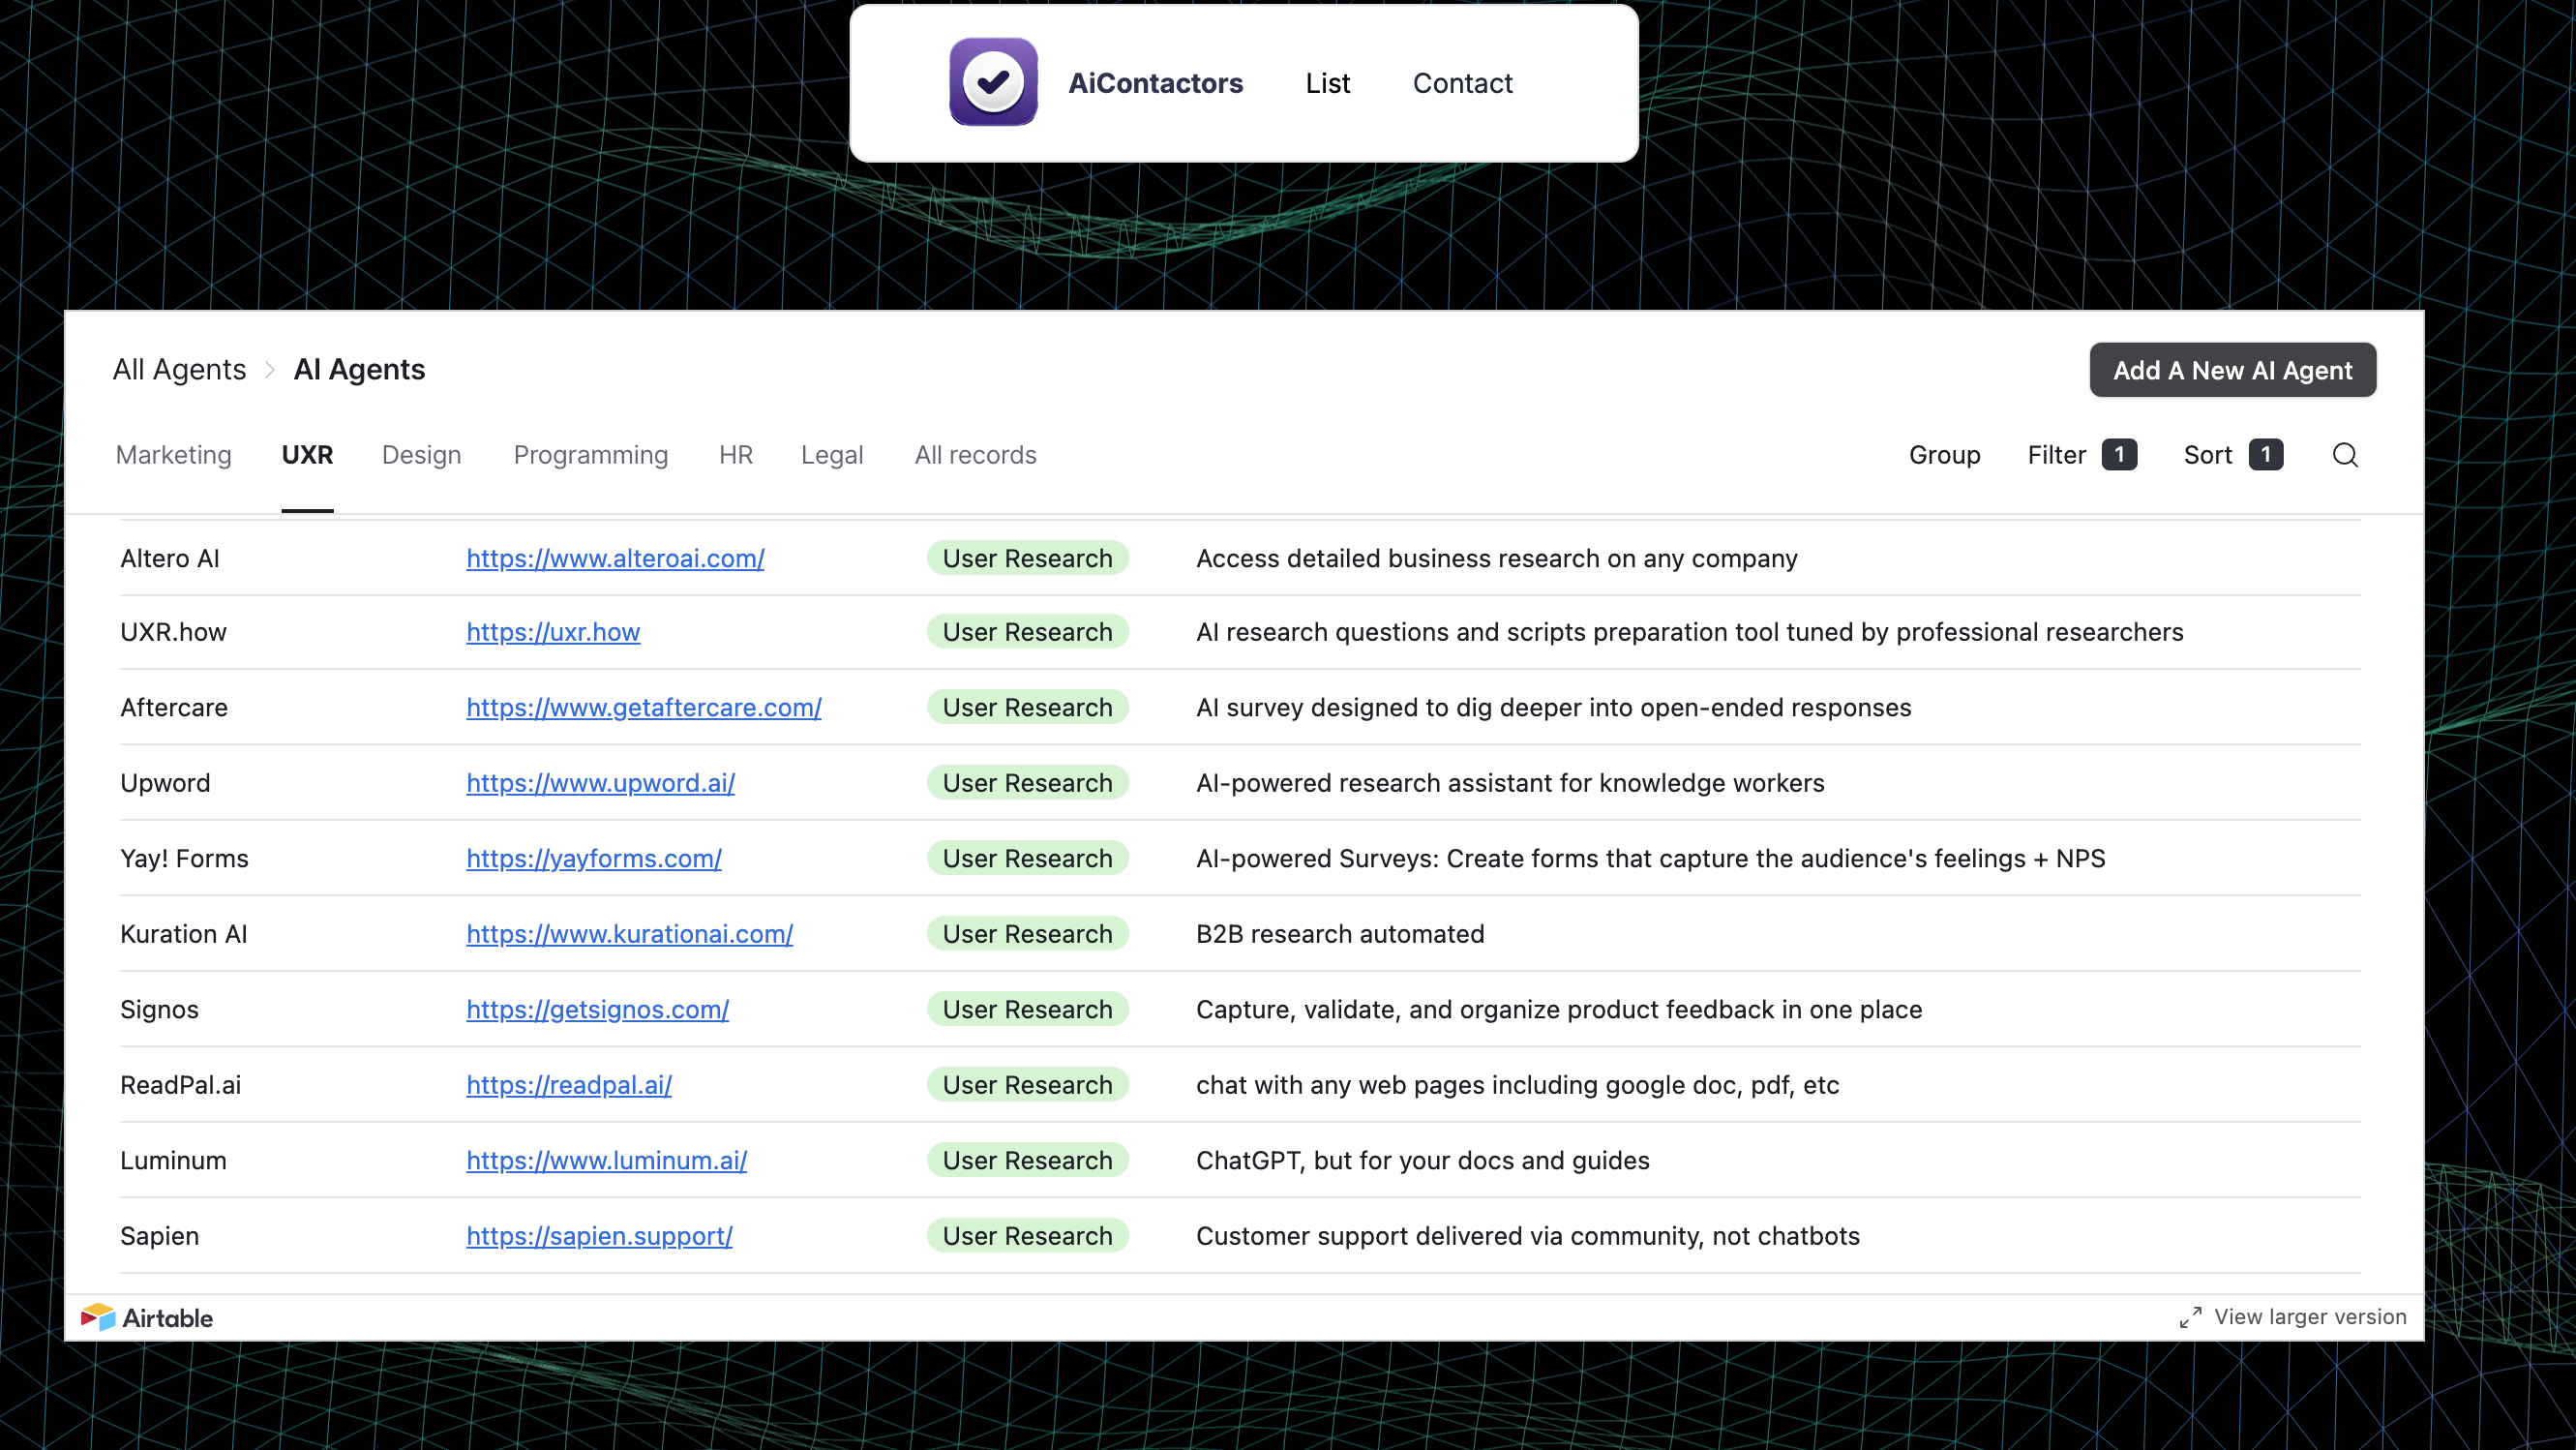Image resolution: width=2576 pixels, height=1450 pixels.
Task: Open the Sort menu
Action: [x=2233, y=455]
